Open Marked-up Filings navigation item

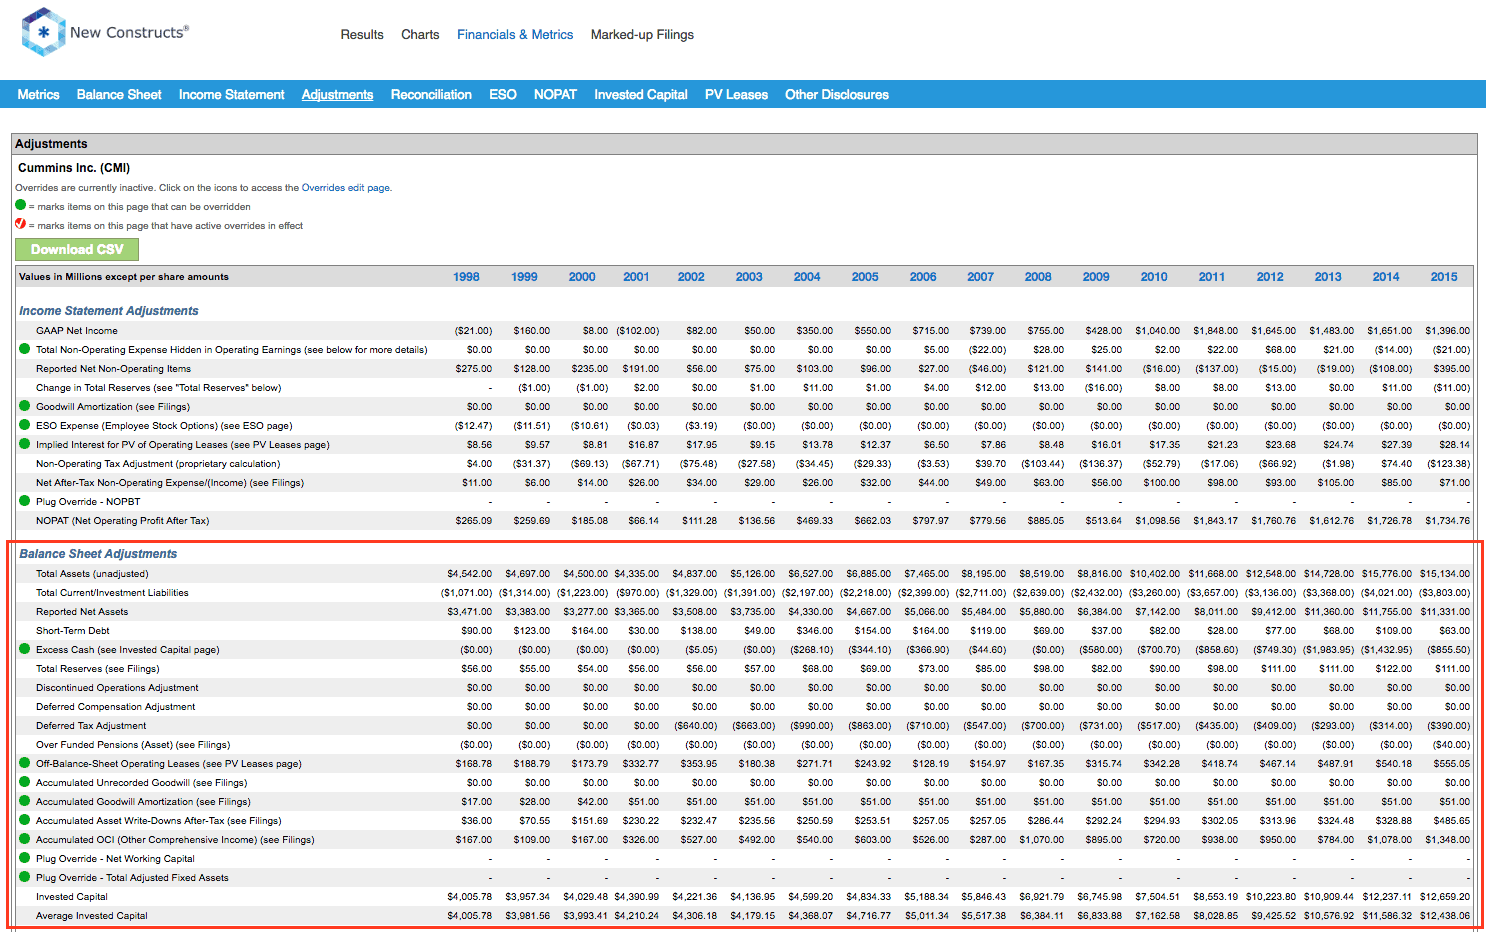642,34
